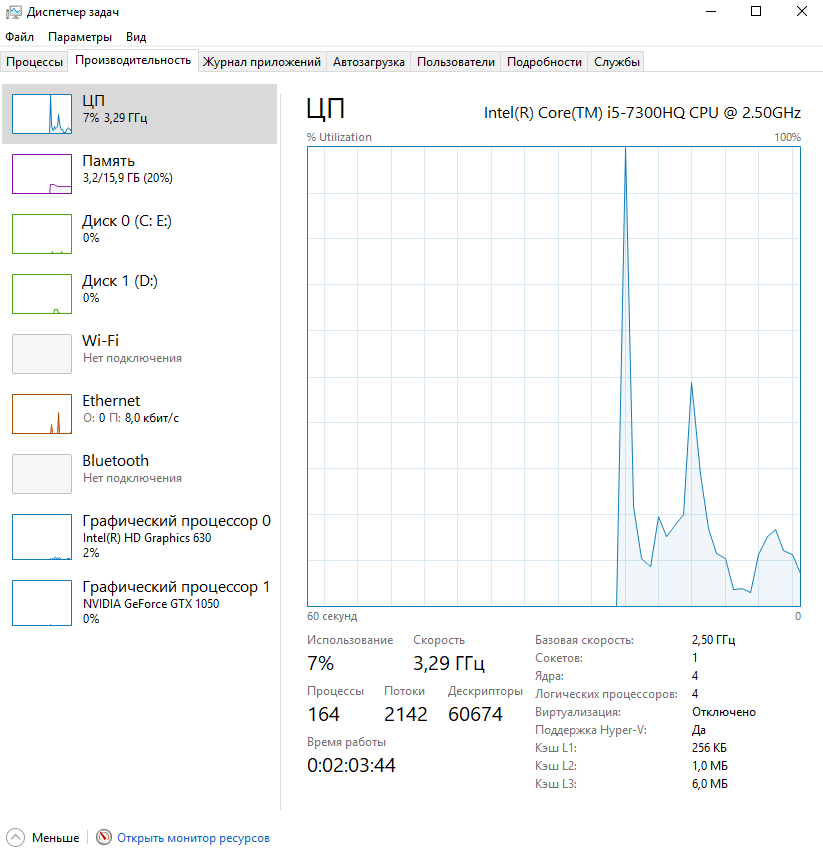Open the Службы tab

[616, 62]
